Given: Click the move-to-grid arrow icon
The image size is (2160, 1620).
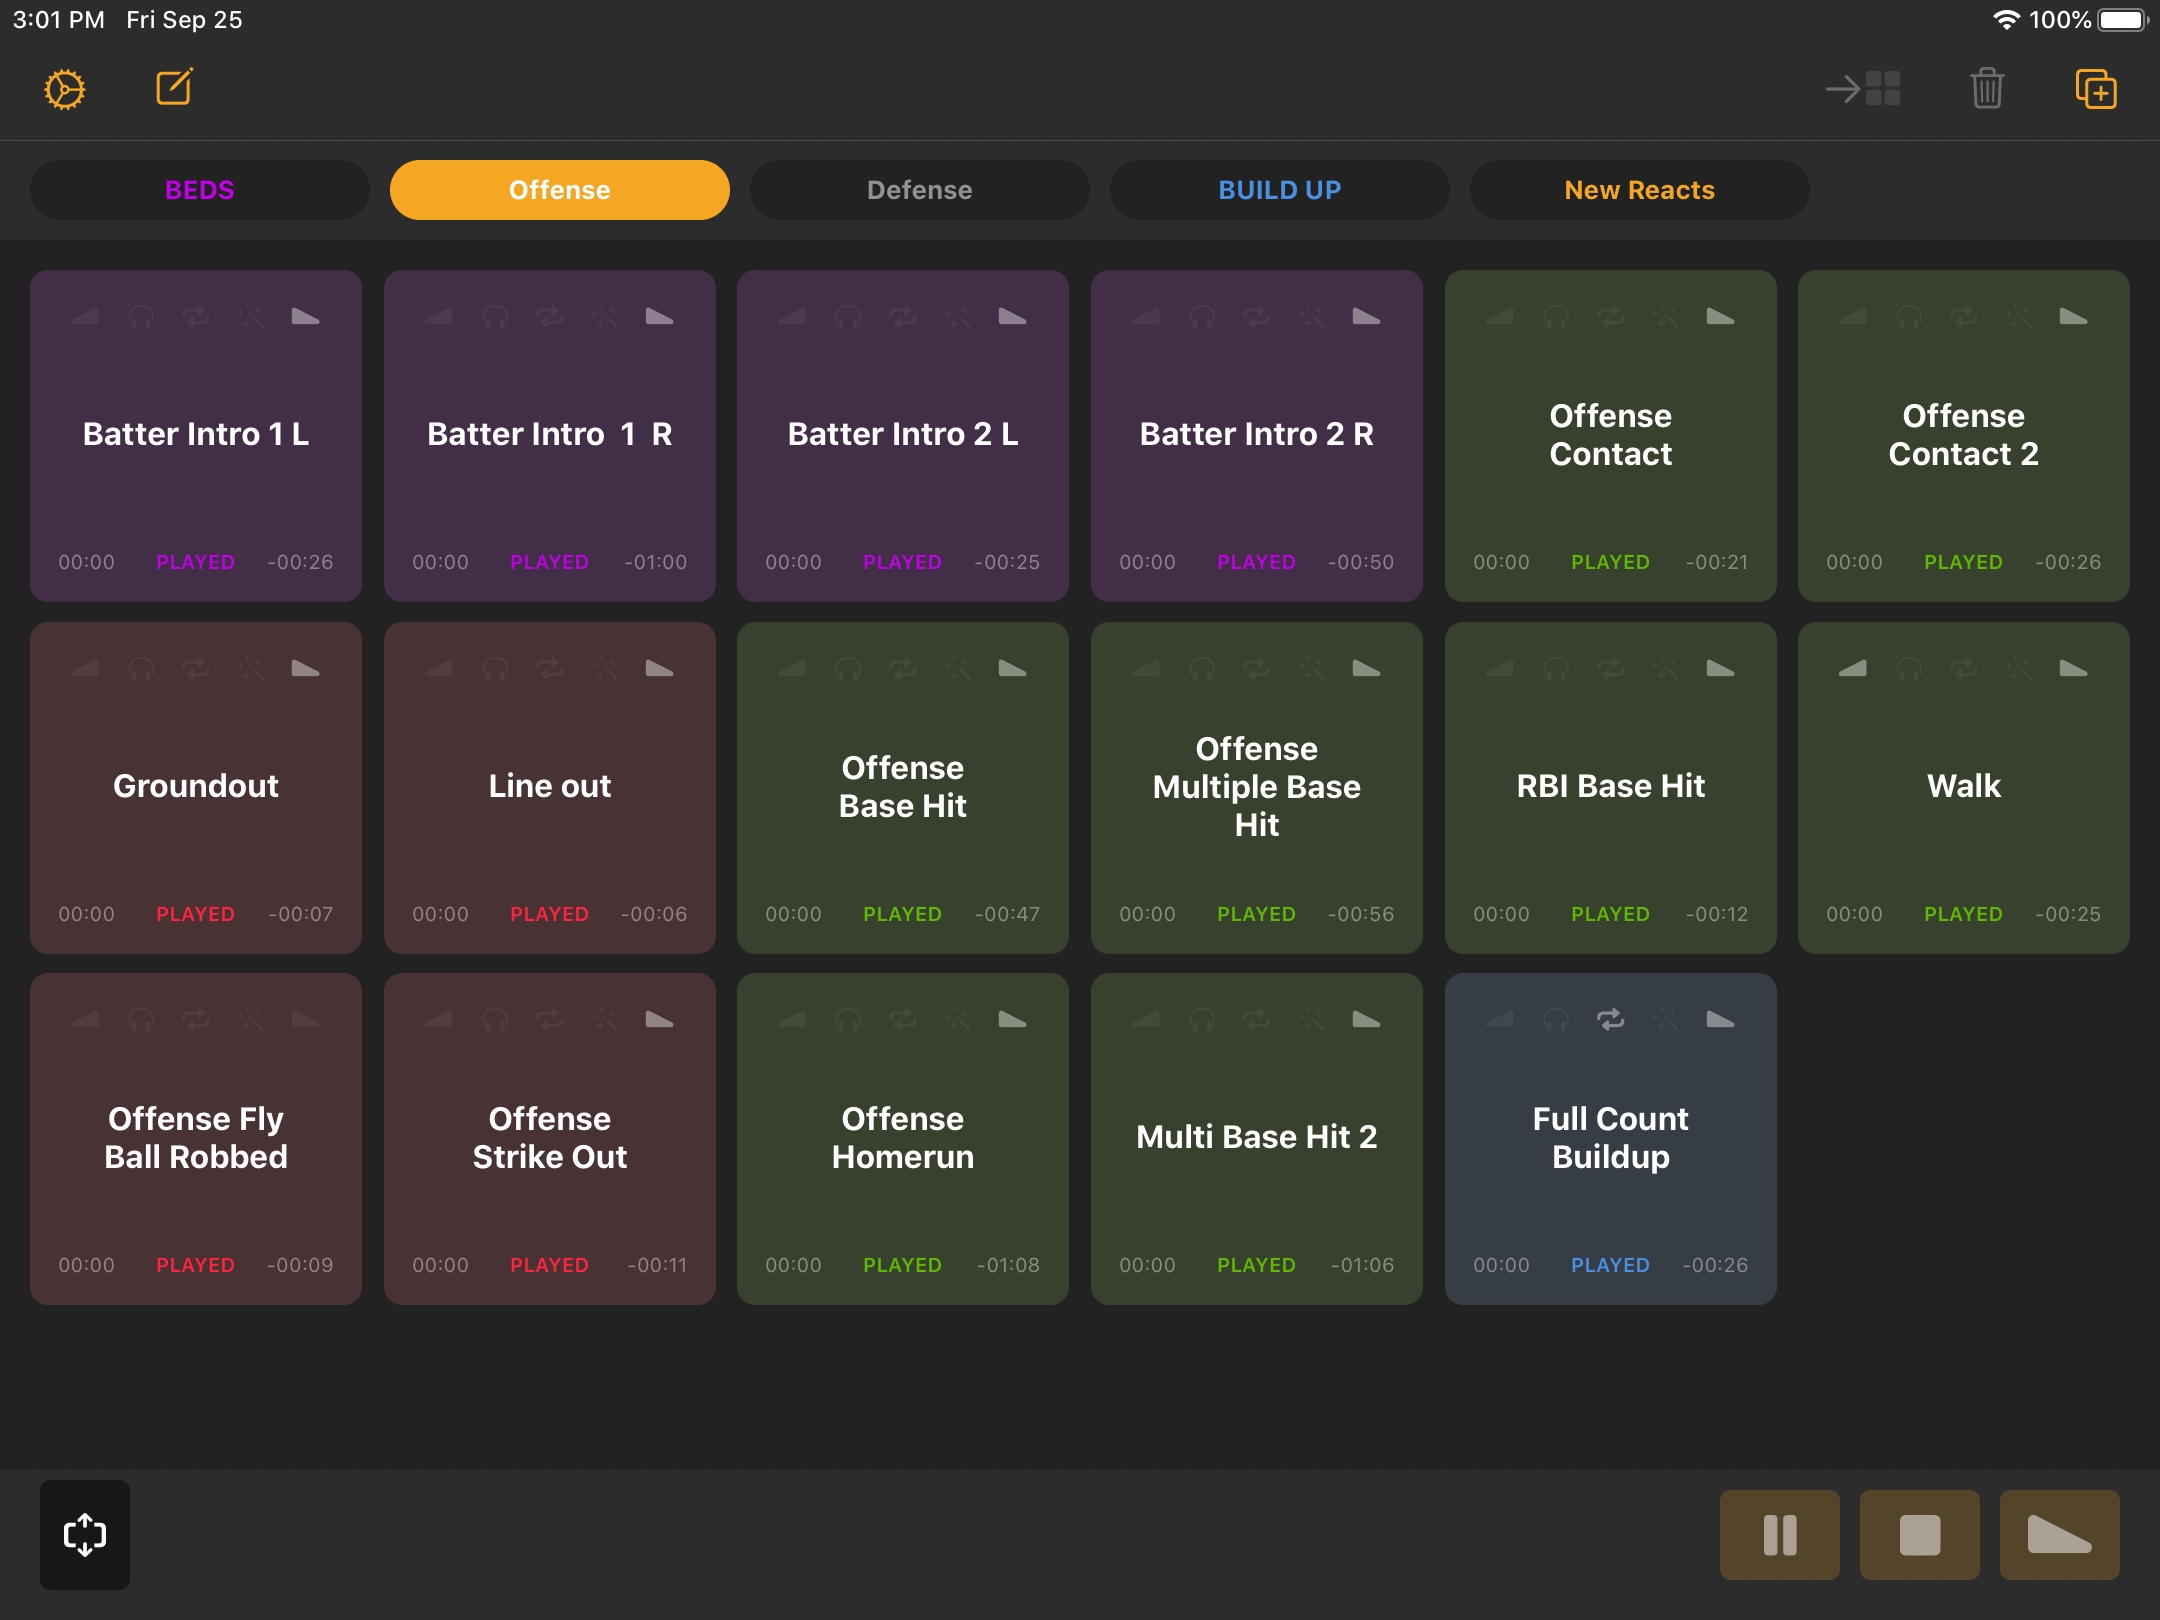Looking at the screenshot, I should point(1863,89).
